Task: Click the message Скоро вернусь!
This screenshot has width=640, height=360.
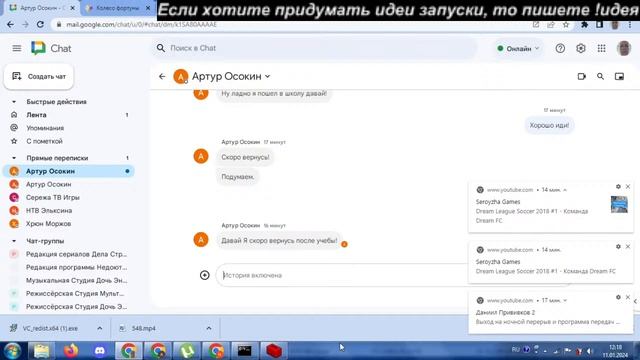Action: pyautogui.click(x=245, y=157)
